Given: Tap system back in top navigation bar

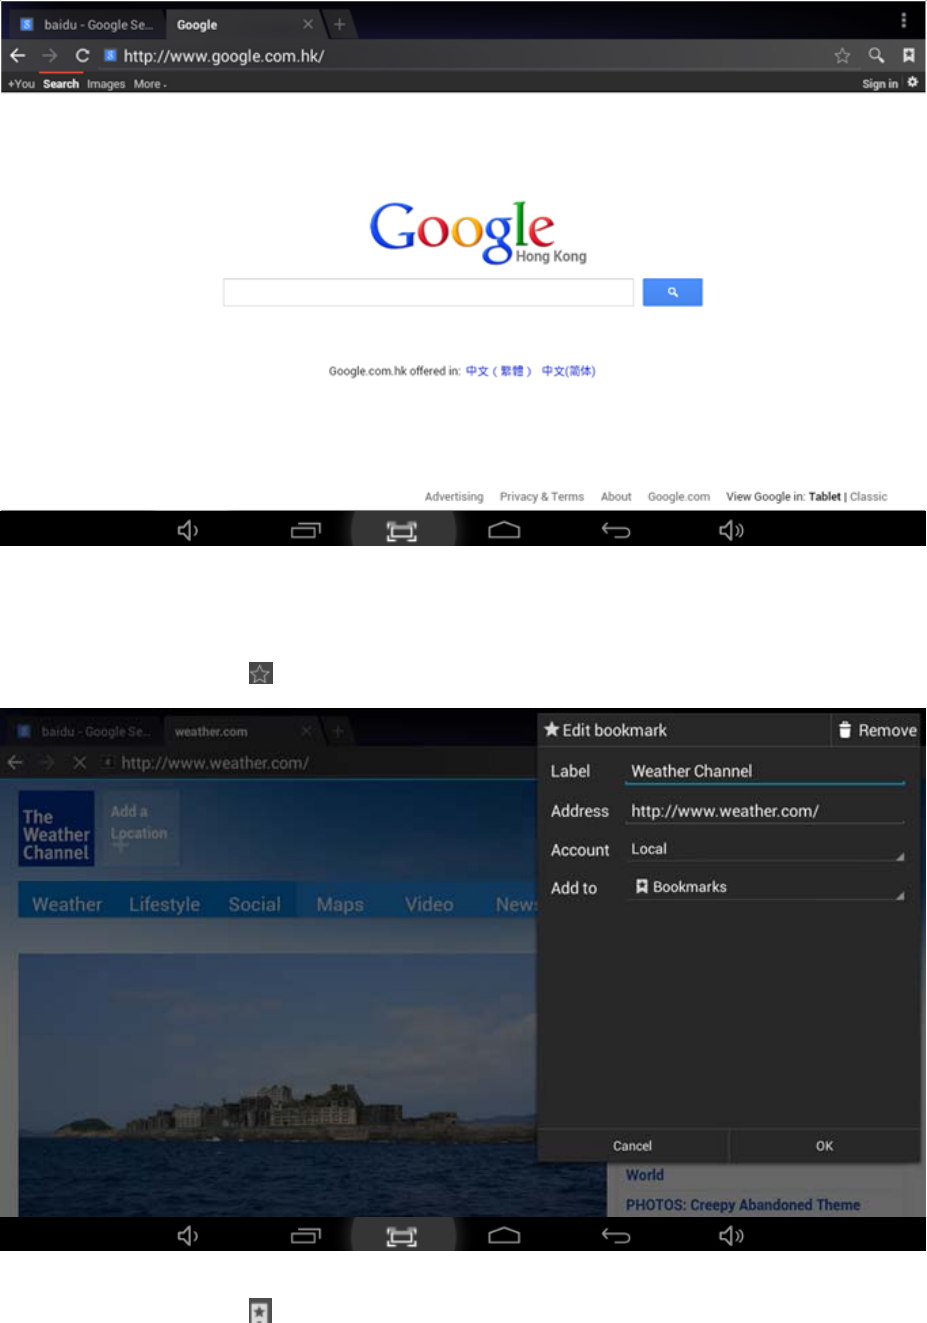Looking at the screenshot, I should click(x=616, y=530).
